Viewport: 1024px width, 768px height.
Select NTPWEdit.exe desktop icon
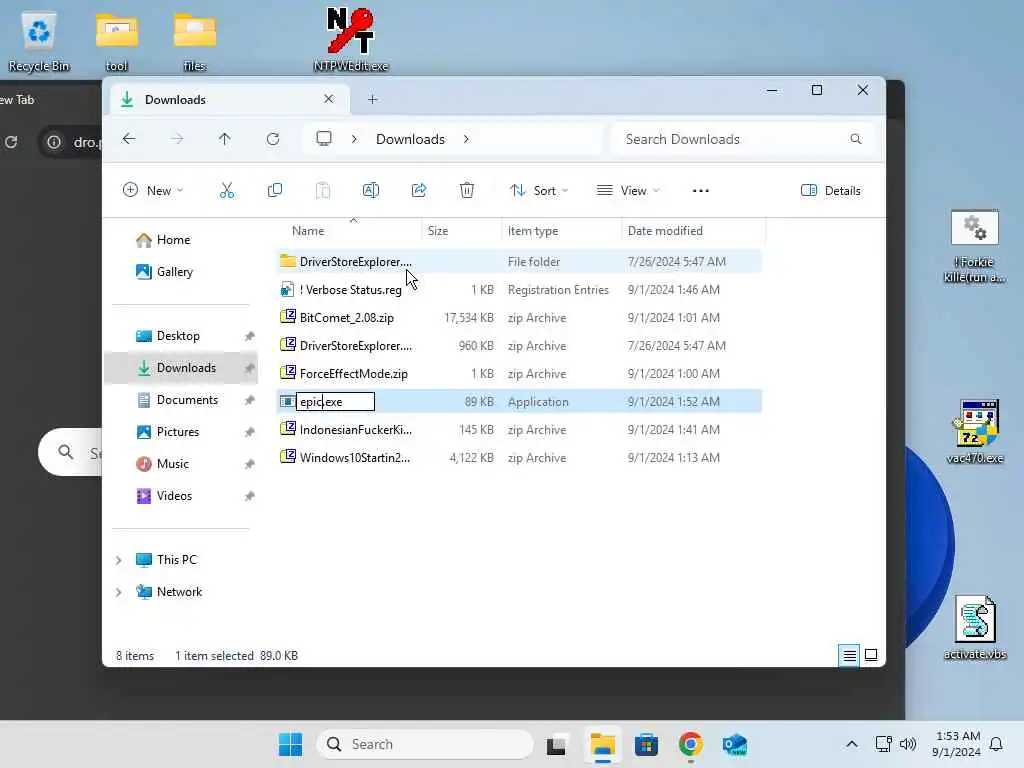click(x=351, y=39)
